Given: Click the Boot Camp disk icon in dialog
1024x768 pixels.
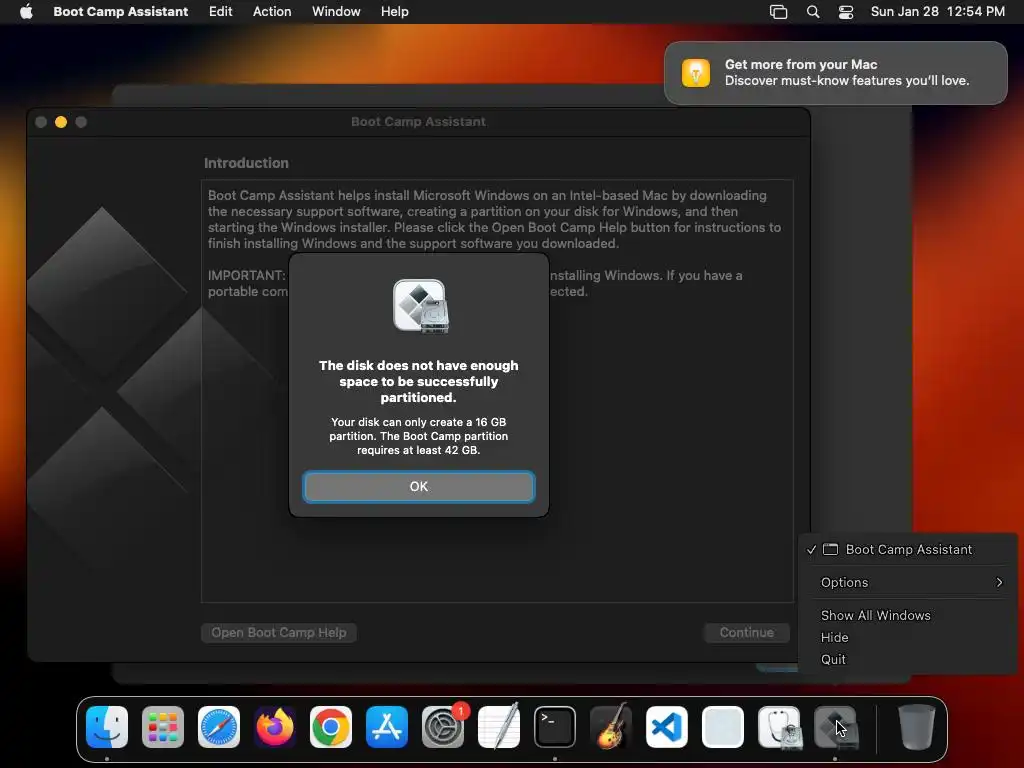Looking at the screenshot, I should 421,306.
